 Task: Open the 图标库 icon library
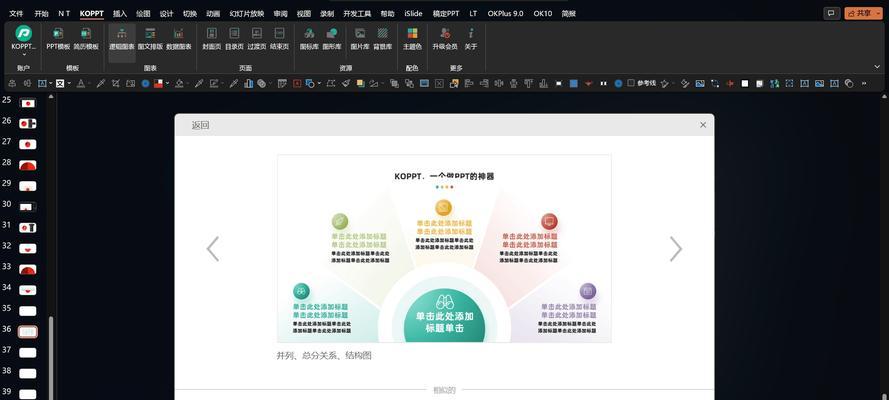pyautogui.click(x=310, y=39)
